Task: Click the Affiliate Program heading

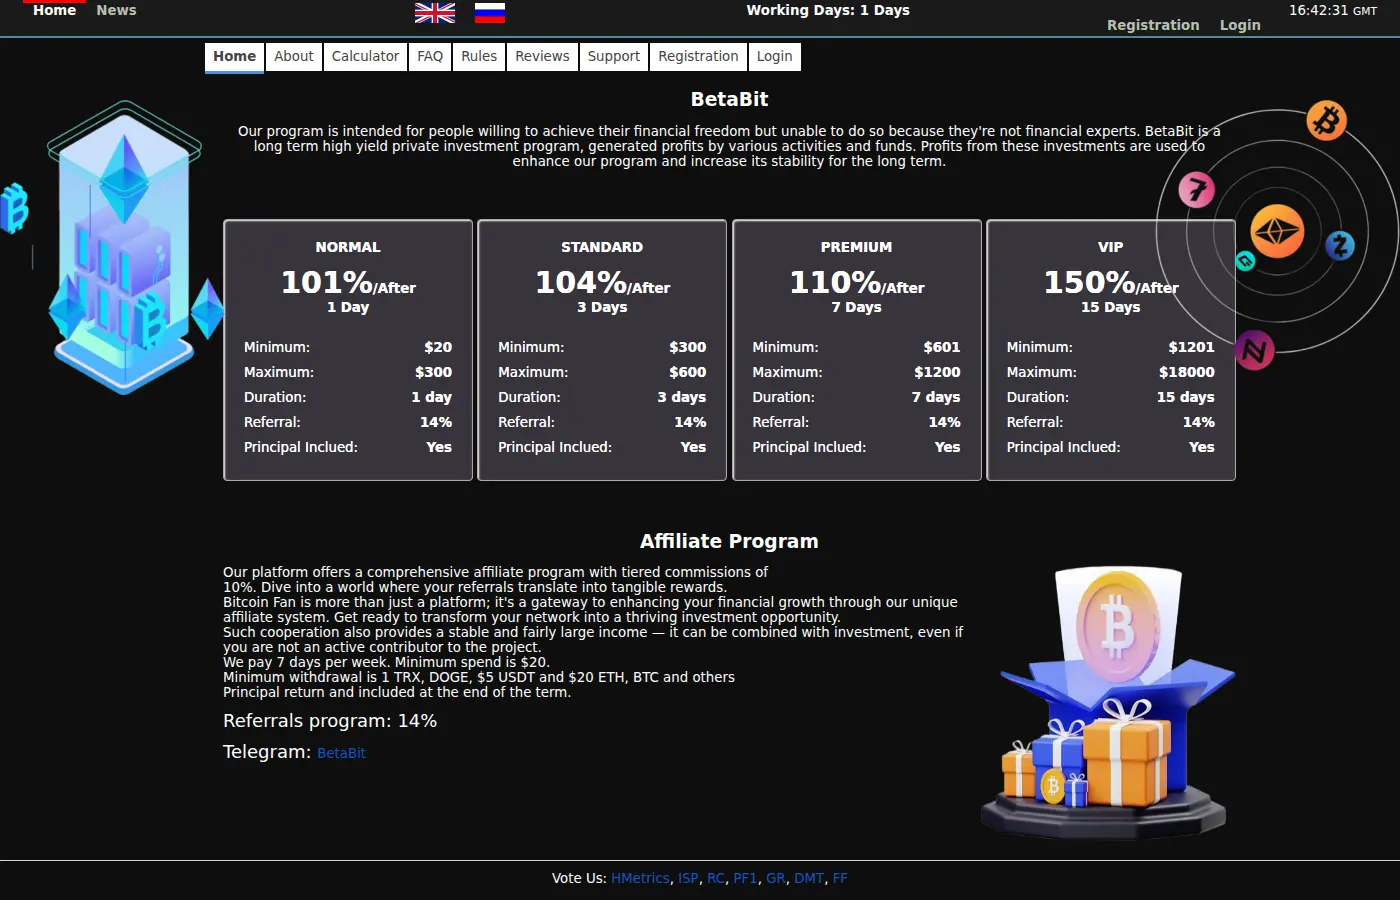Action: [729, 541]
